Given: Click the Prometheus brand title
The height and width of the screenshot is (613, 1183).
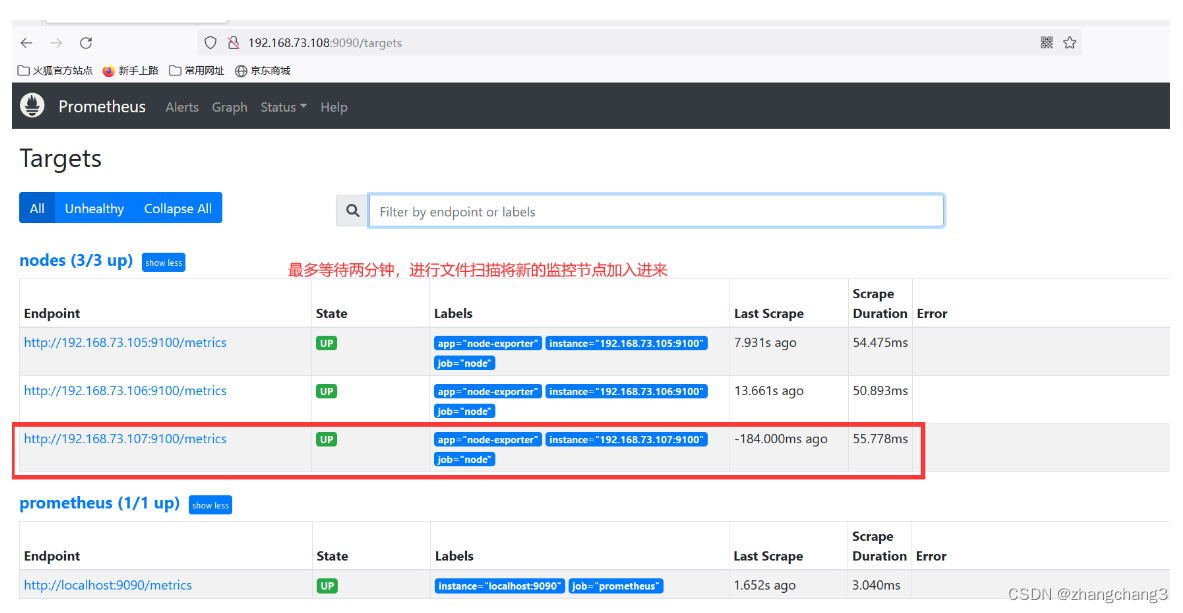Looking at the screenshot, I should point(102,106).
